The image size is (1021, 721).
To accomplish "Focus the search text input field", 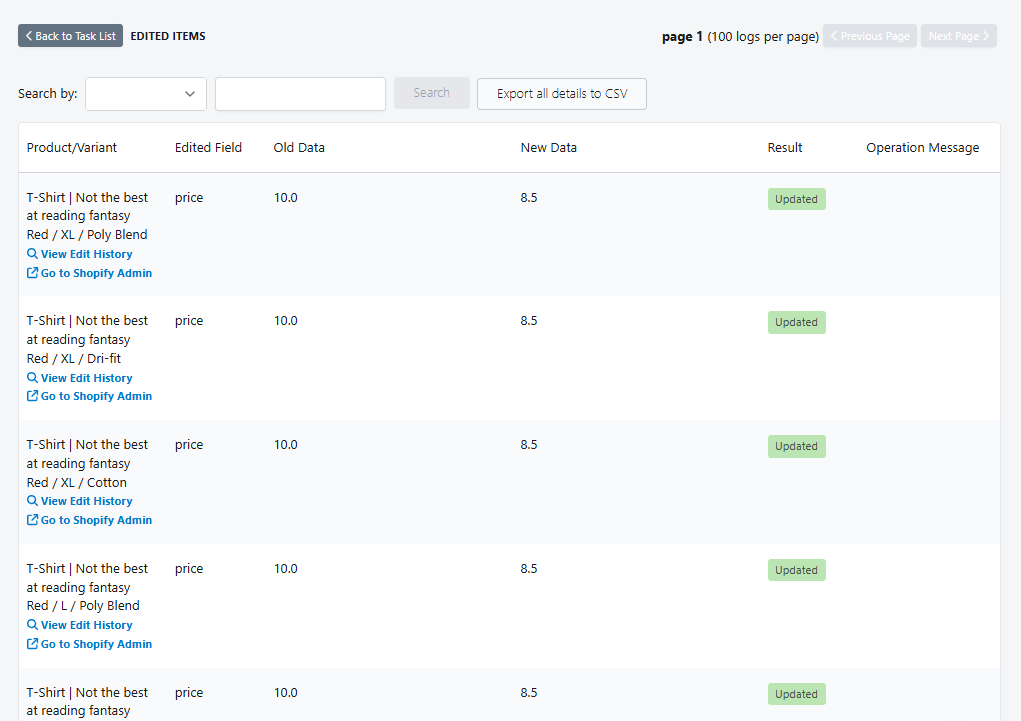I will point(300,94).
